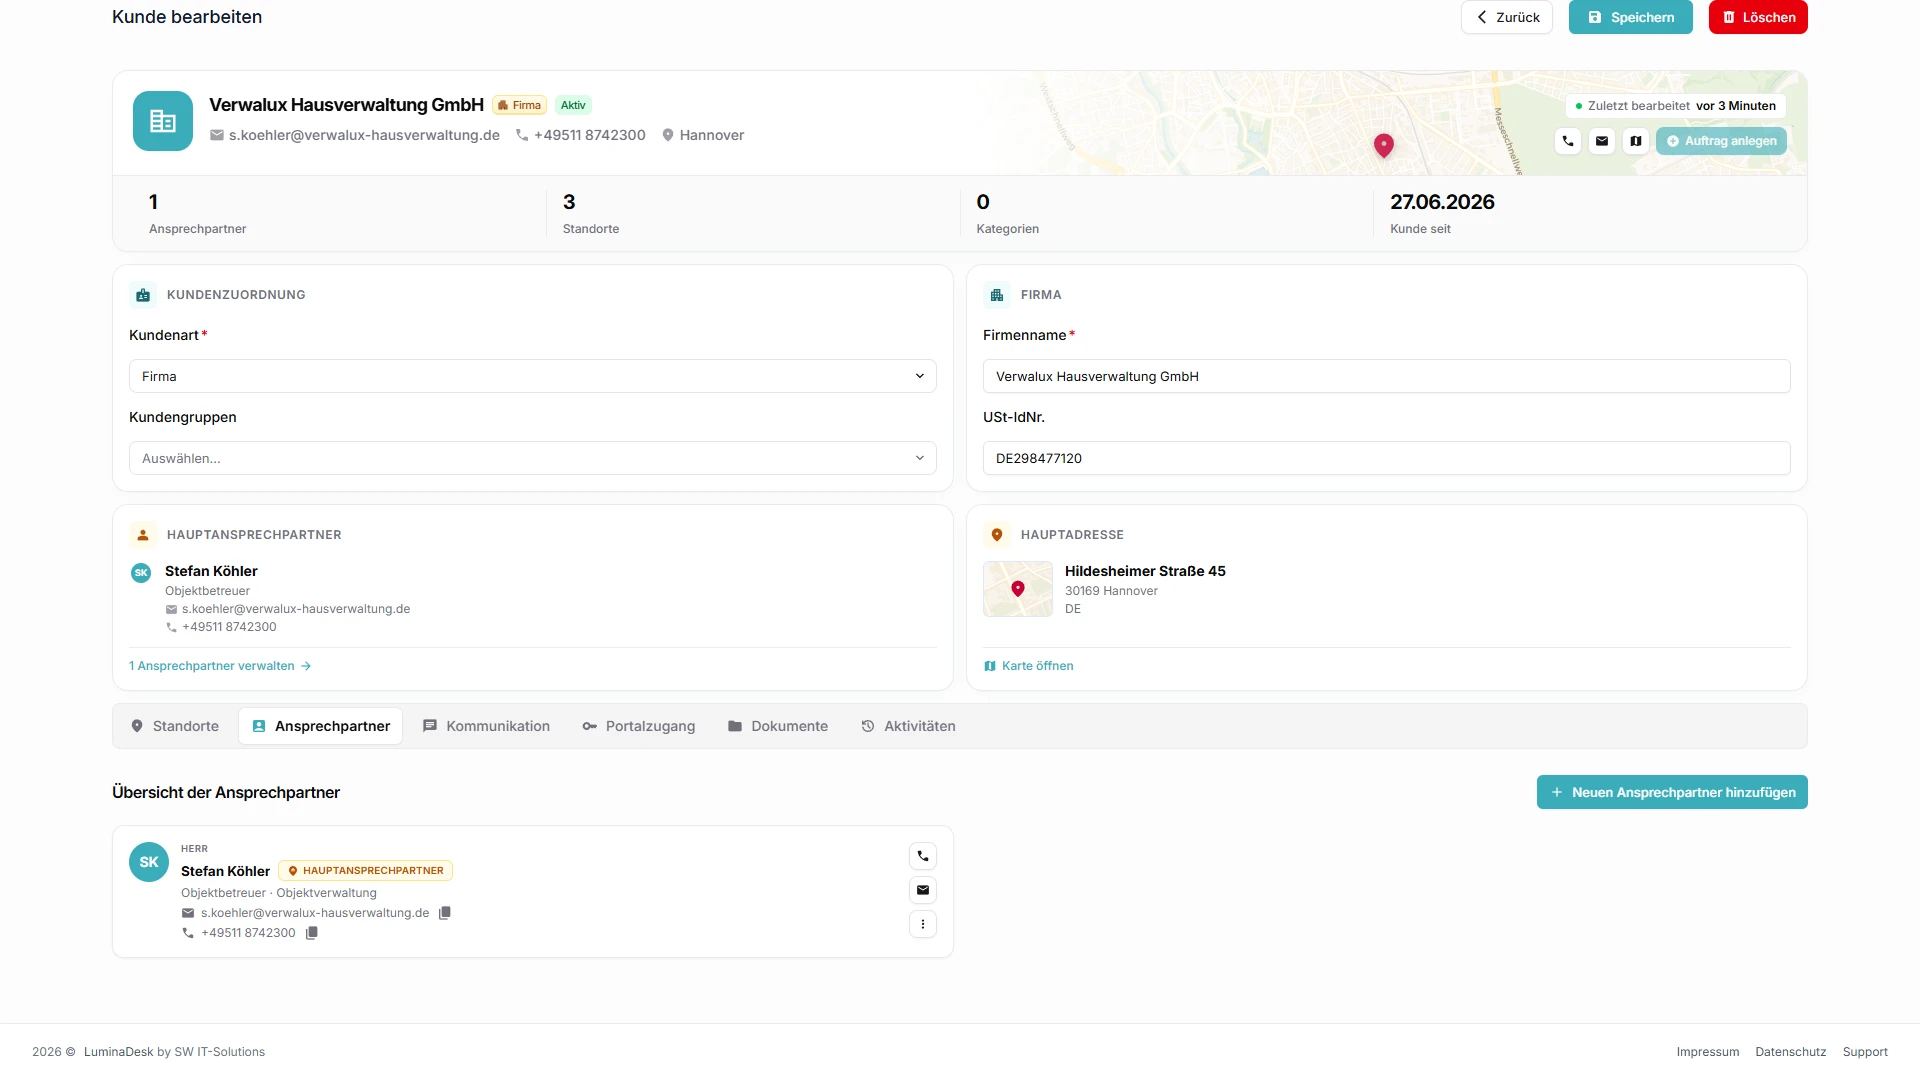Image resolution: width=1920 pixels, height=1080 pixels.
Task: Copy Stefan Köhler's email address in contact card
Action: (x=445, y=913)
